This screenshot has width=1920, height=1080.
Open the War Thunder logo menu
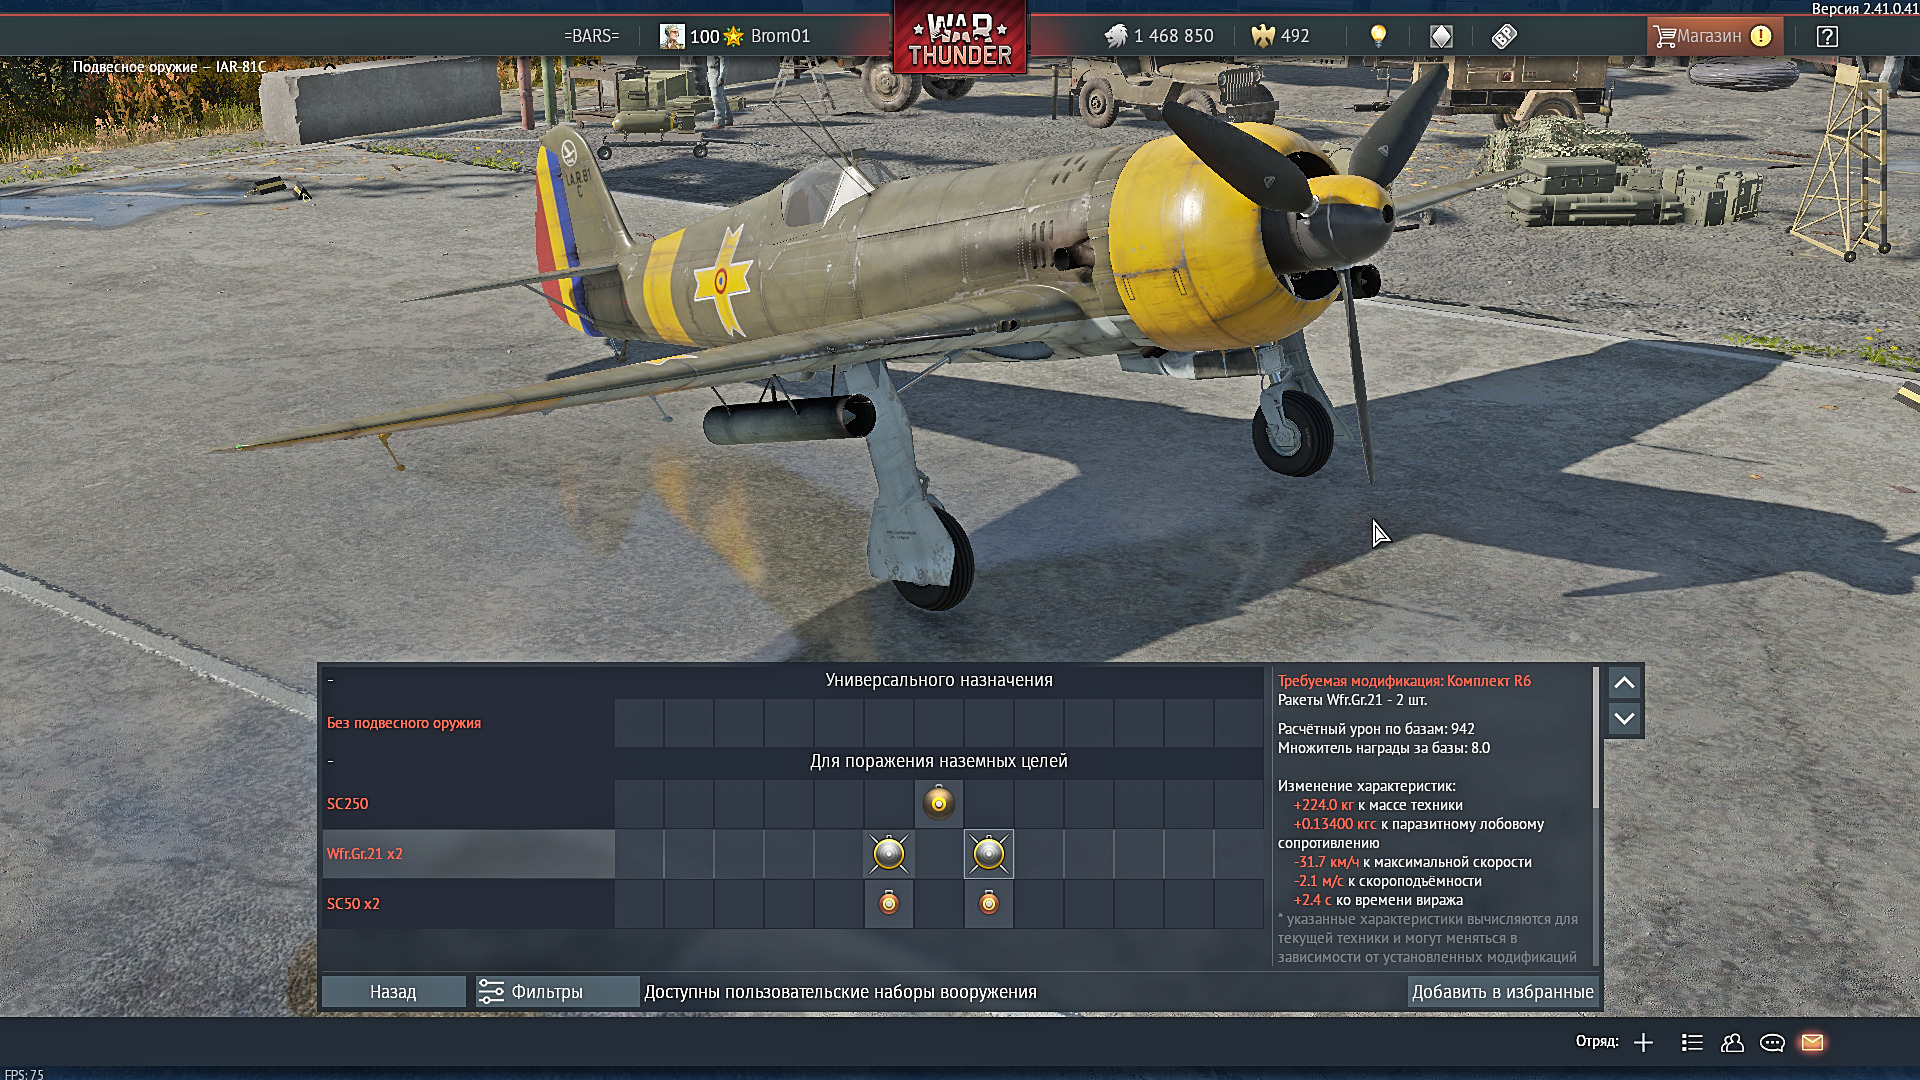[x=960, y=38]
